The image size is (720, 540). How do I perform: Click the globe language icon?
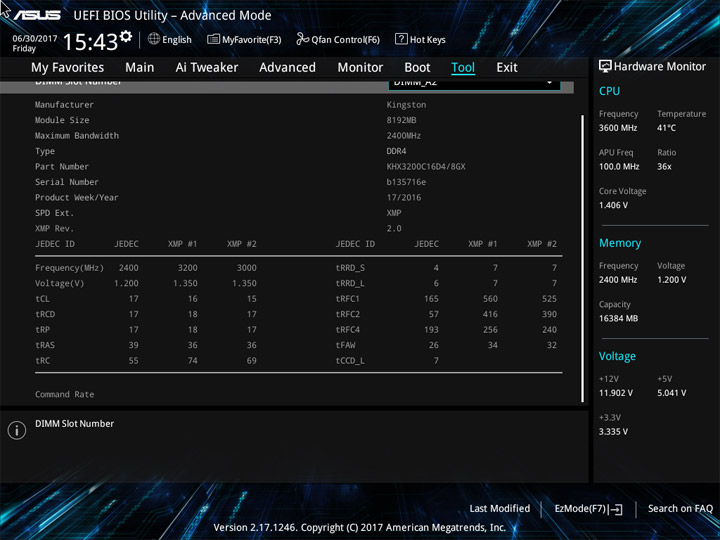[154, 39]
